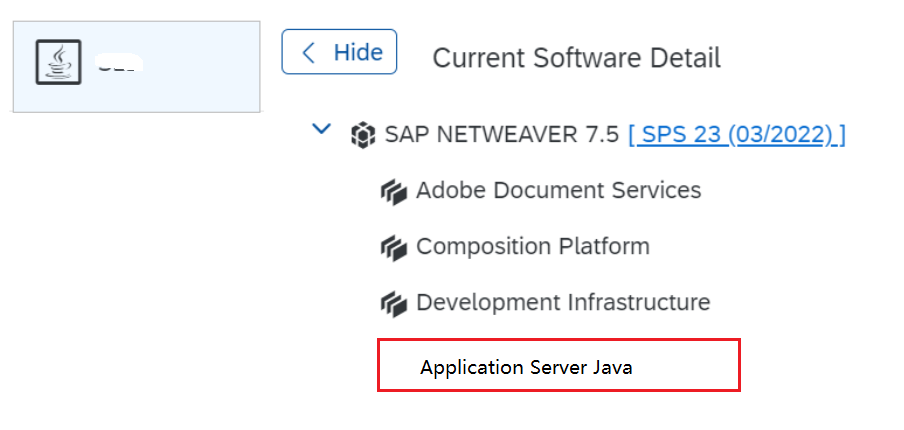Viewport: 904px width, 430px height.
Task: Open the SPS 23 (03/2022) link
Action: pyautogui.click(x=737, y=134)
